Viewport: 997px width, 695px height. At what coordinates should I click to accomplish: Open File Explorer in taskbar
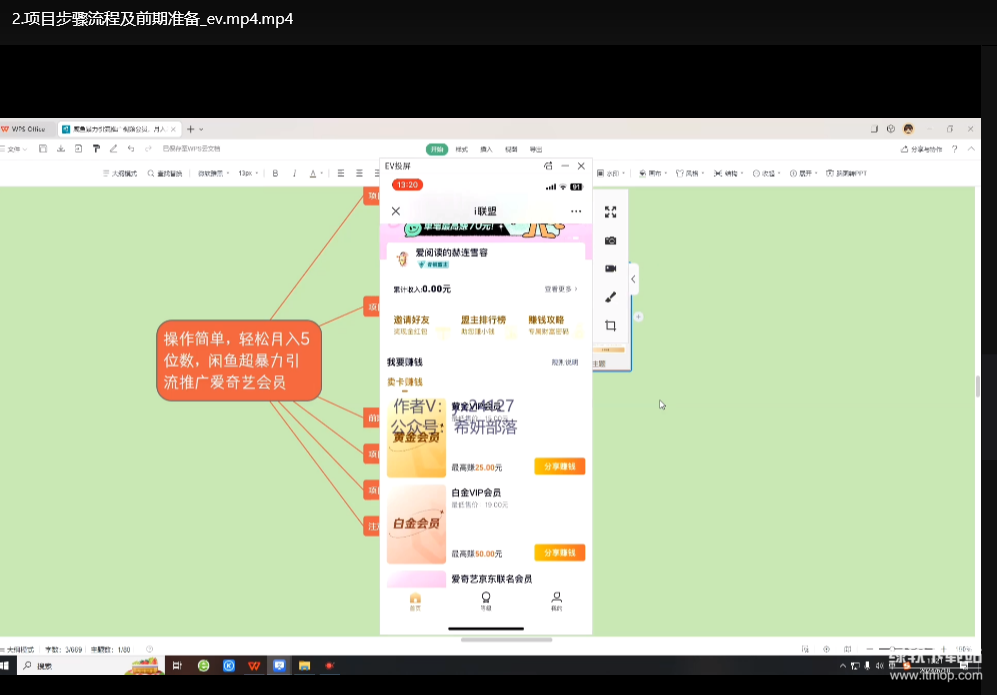click(x=305, y=666)
